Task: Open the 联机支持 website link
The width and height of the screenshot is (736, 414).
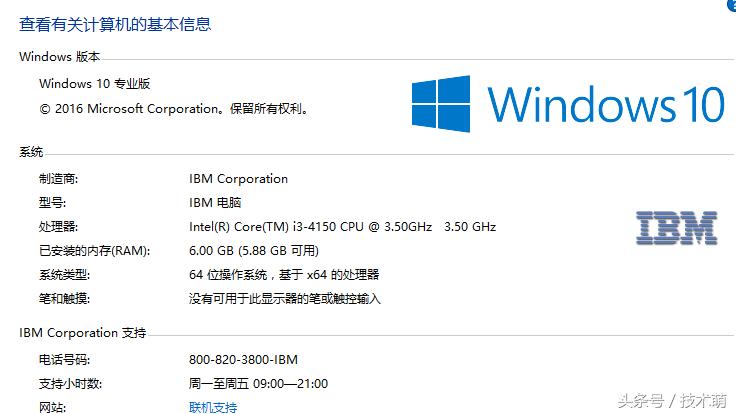Action: click(213, 408)
